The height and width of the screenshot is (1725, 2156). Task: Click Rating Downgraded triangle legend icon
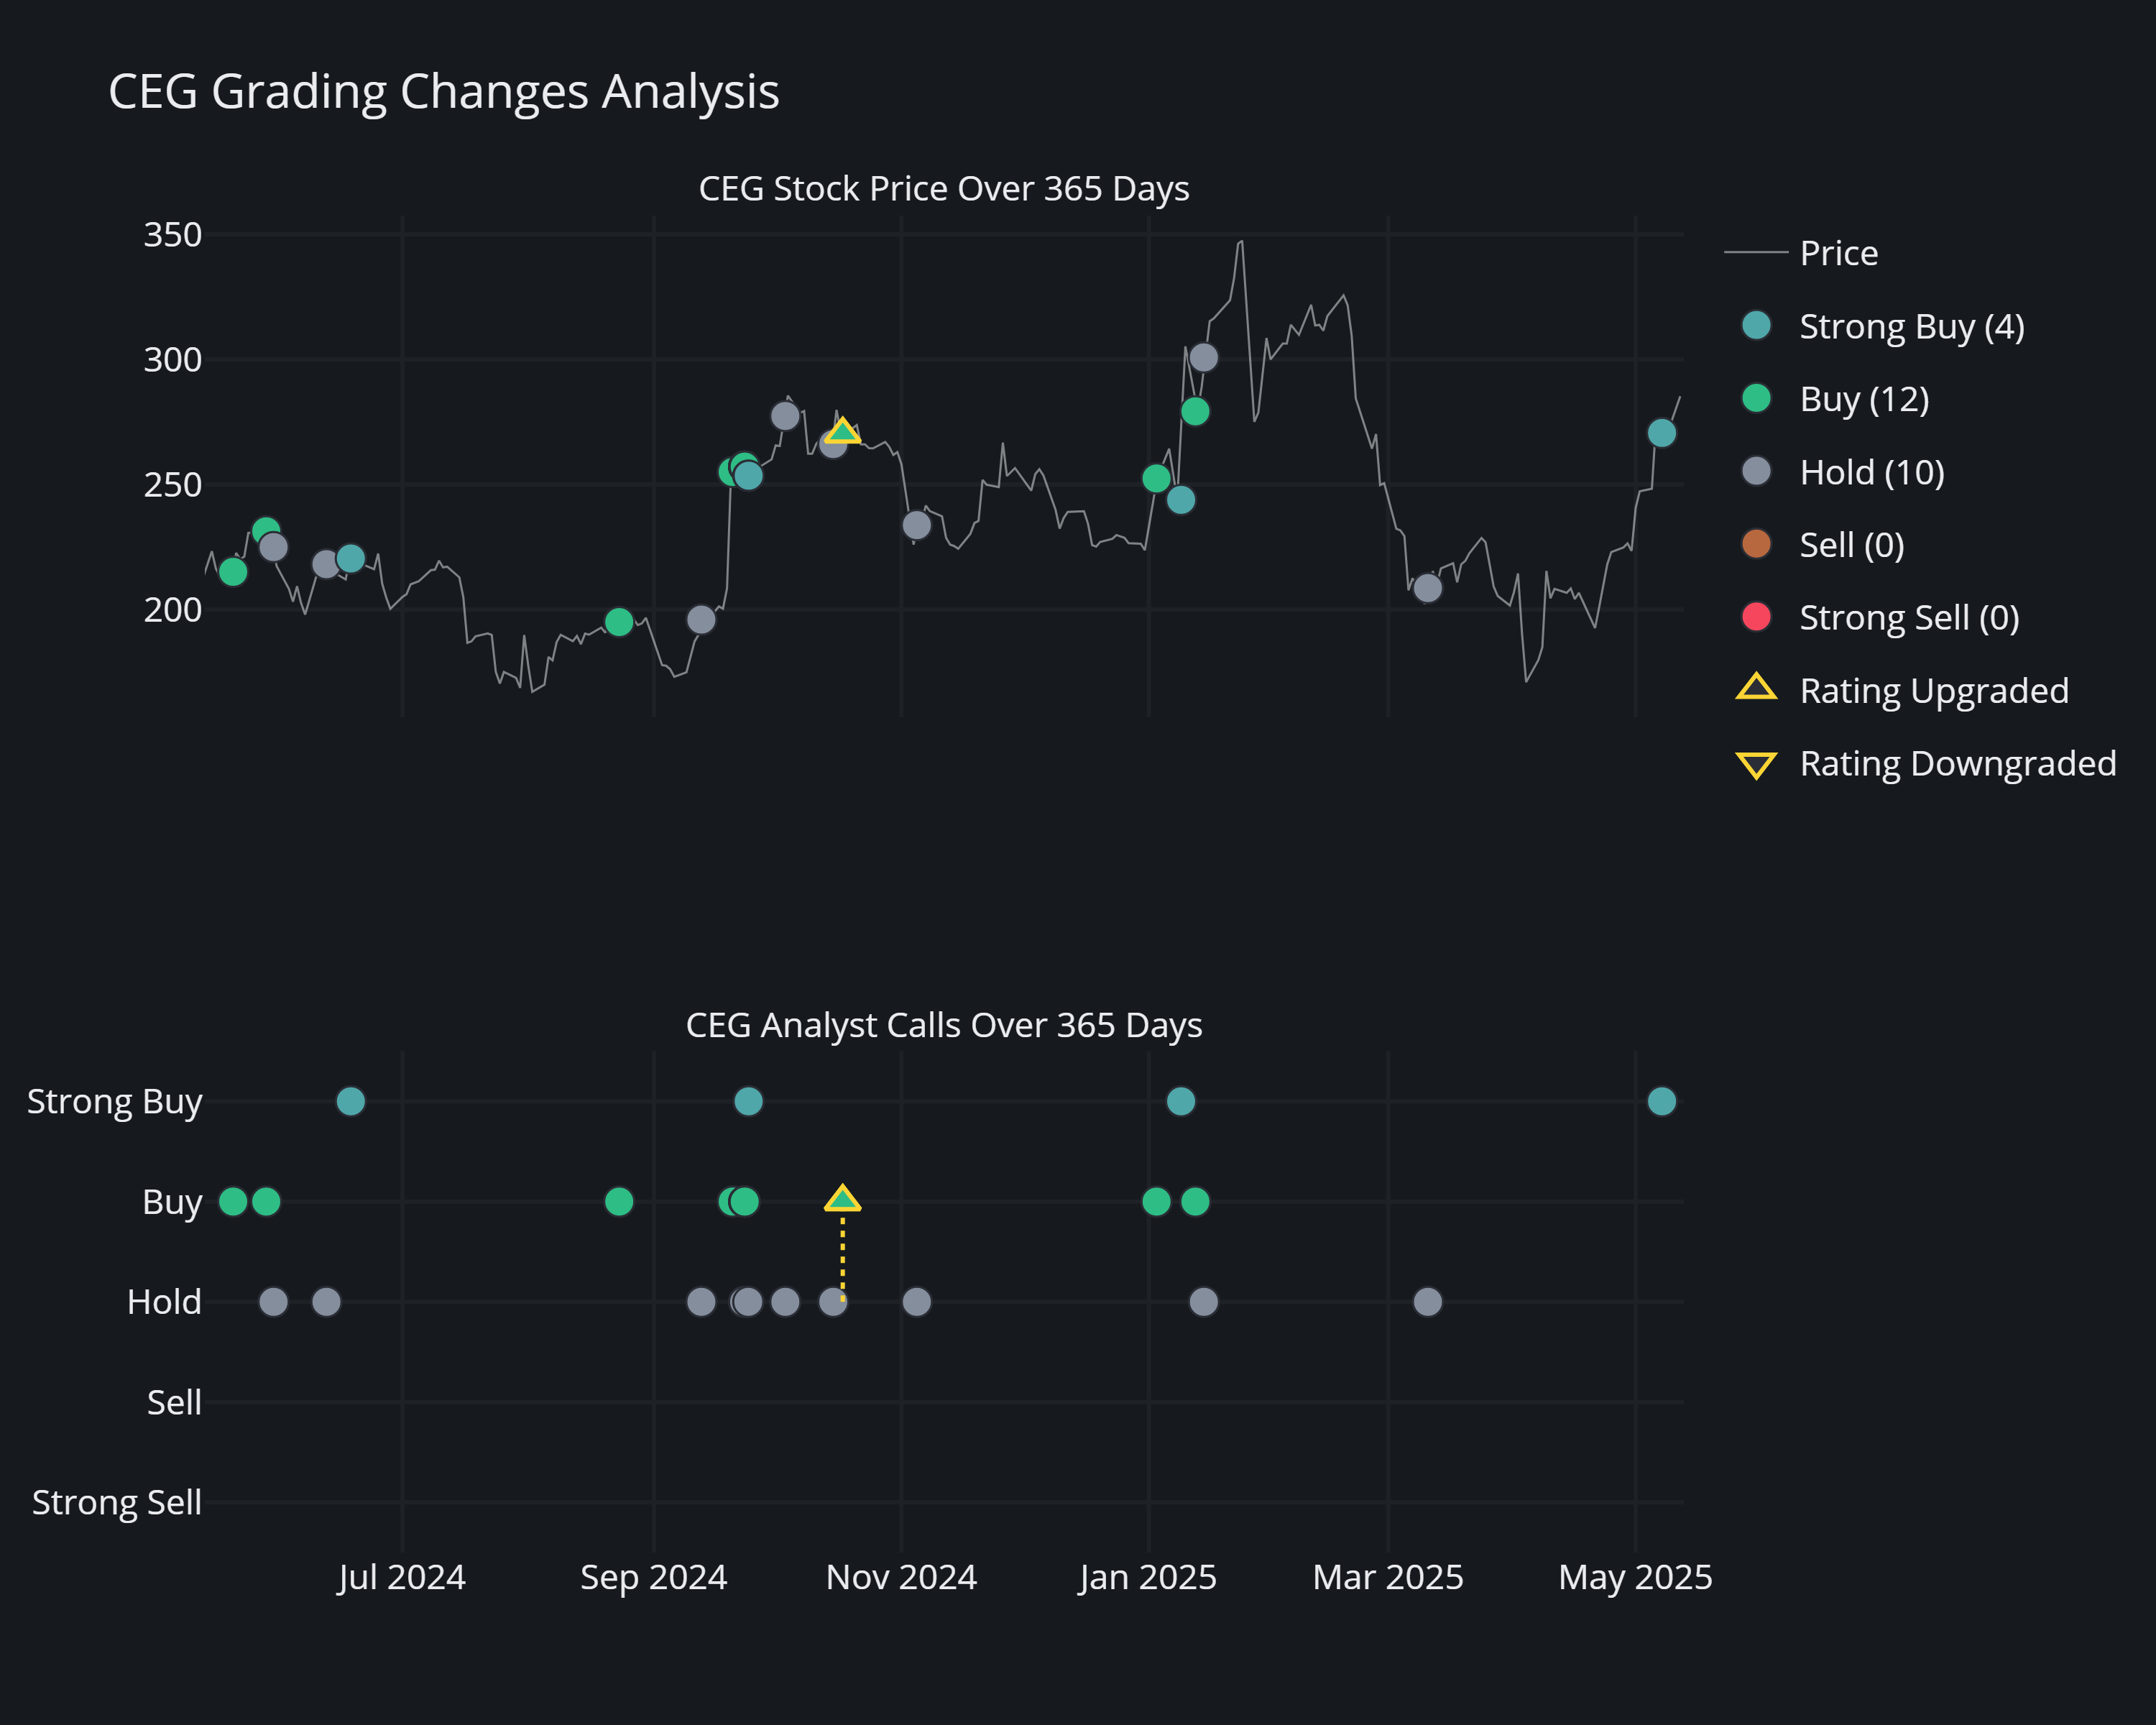[1756, 764]
